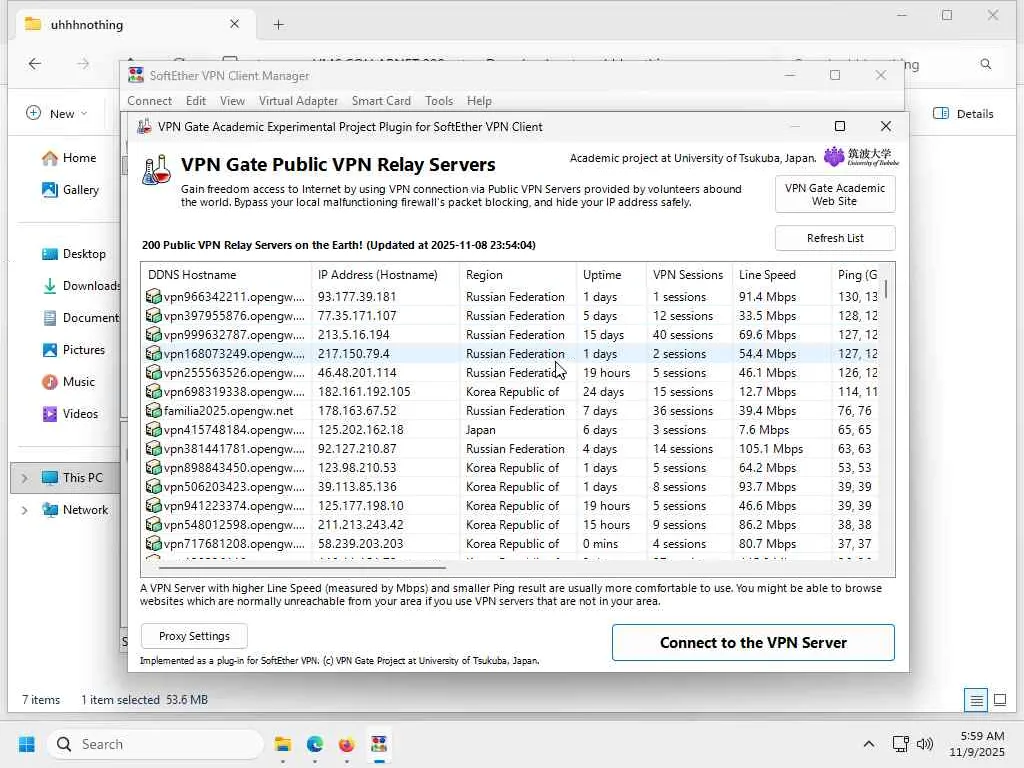Open the Edit menu
This screenshot has height=768, width=1024.
click(x=195, y=101)
